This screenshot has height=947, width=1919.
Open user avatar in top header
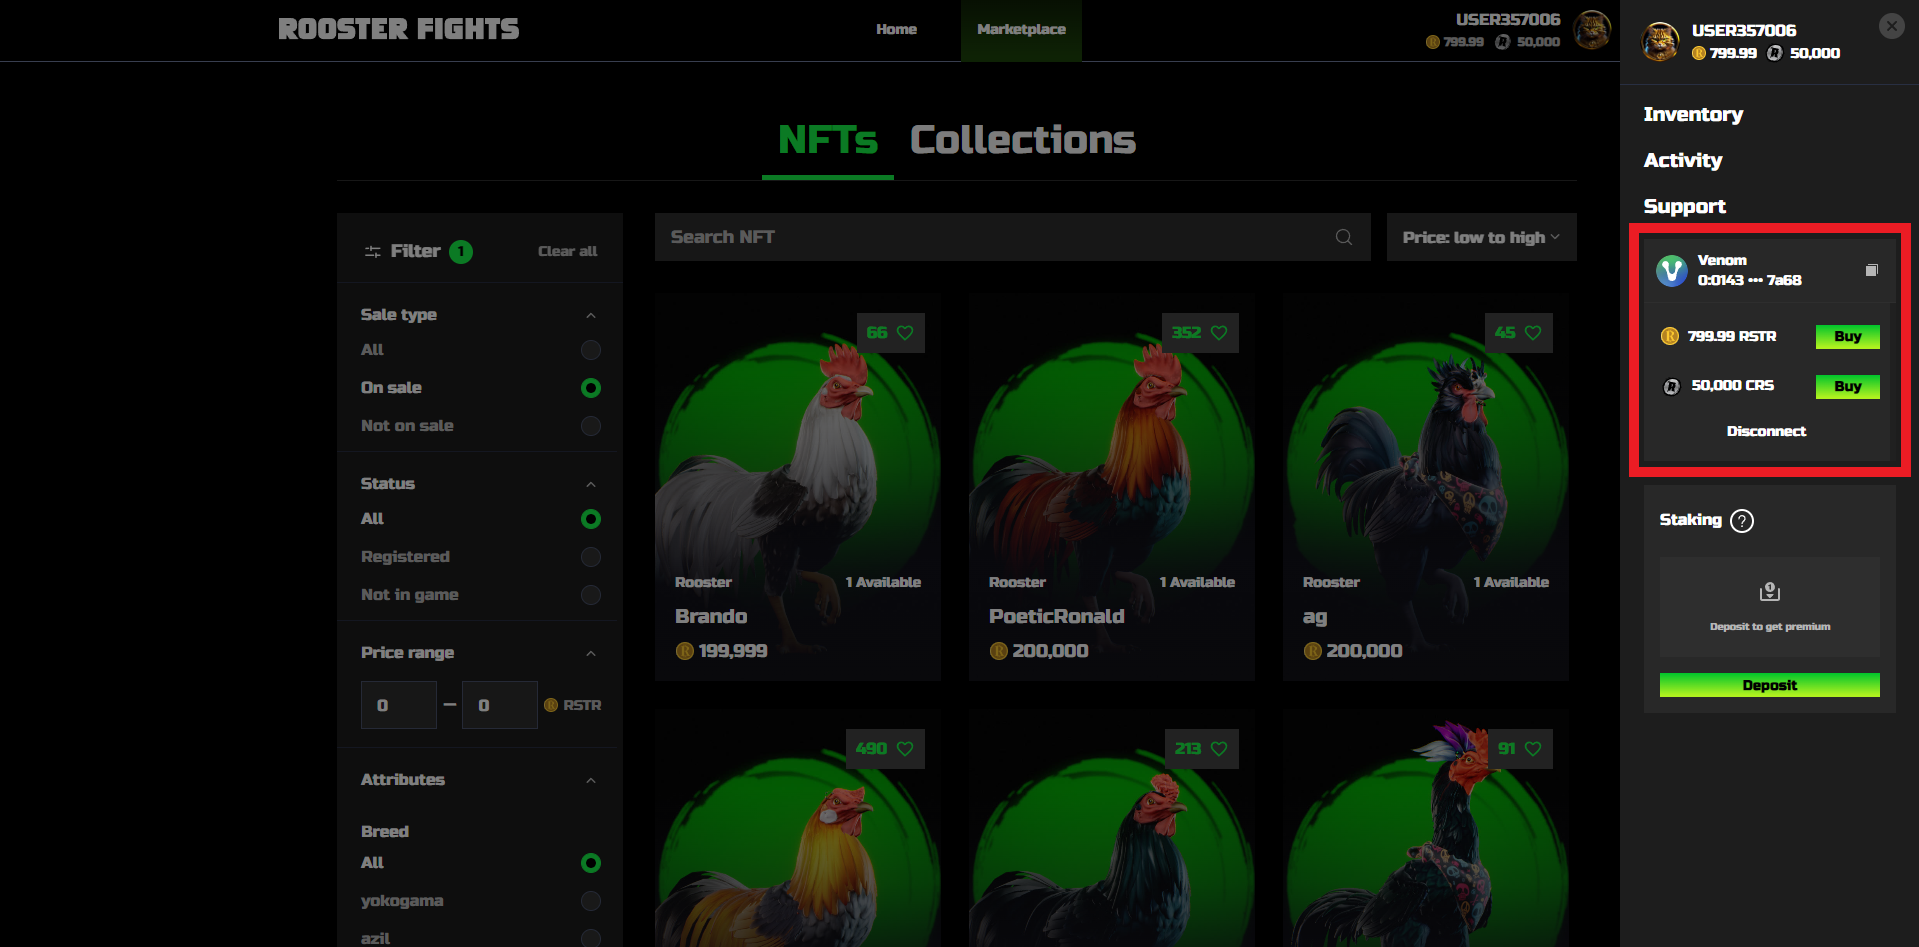tap(1591, 30)
